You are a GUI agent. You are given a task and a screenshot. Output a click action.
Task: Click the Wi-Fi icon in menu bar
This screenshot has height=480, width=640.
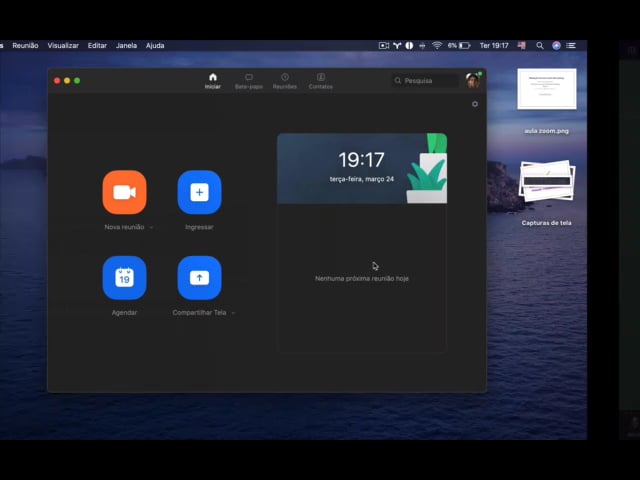(437, 46)
